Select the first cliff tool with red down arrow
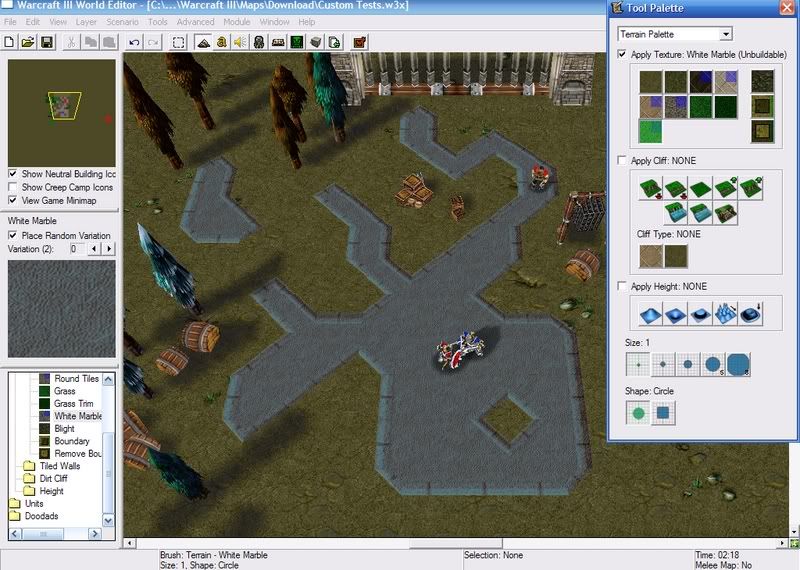Screen dimensions: 800x570 [651, 188]
